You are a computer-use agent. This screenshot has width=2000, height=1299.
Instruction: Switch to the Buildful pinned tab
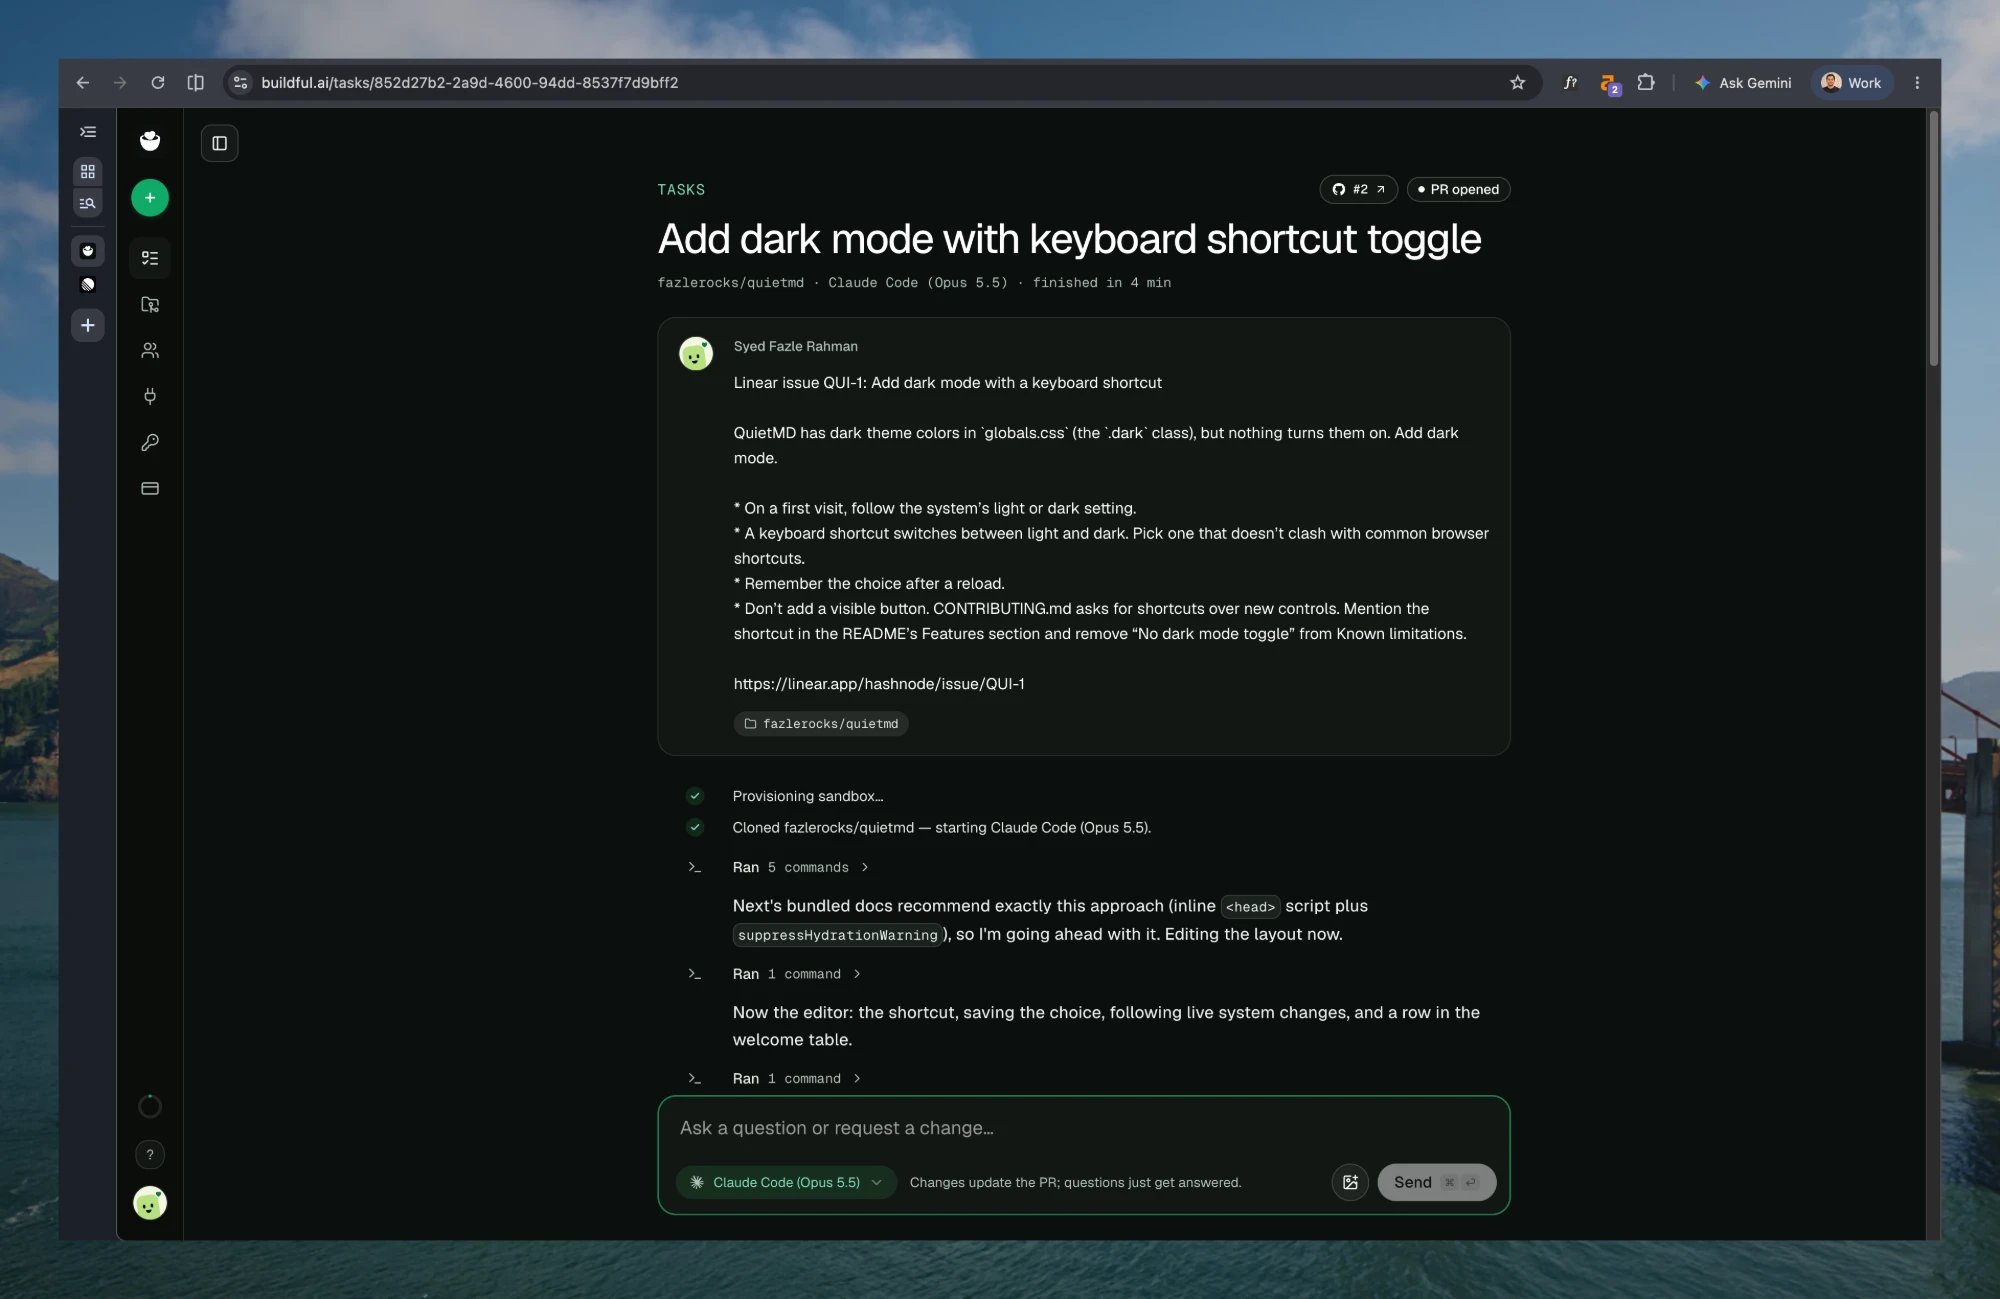click(x=88, y=251)
